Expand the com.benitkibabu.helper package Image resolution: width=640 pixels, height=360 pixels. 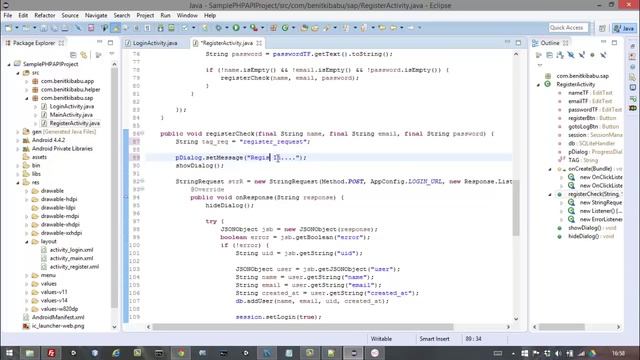(27, 90)
